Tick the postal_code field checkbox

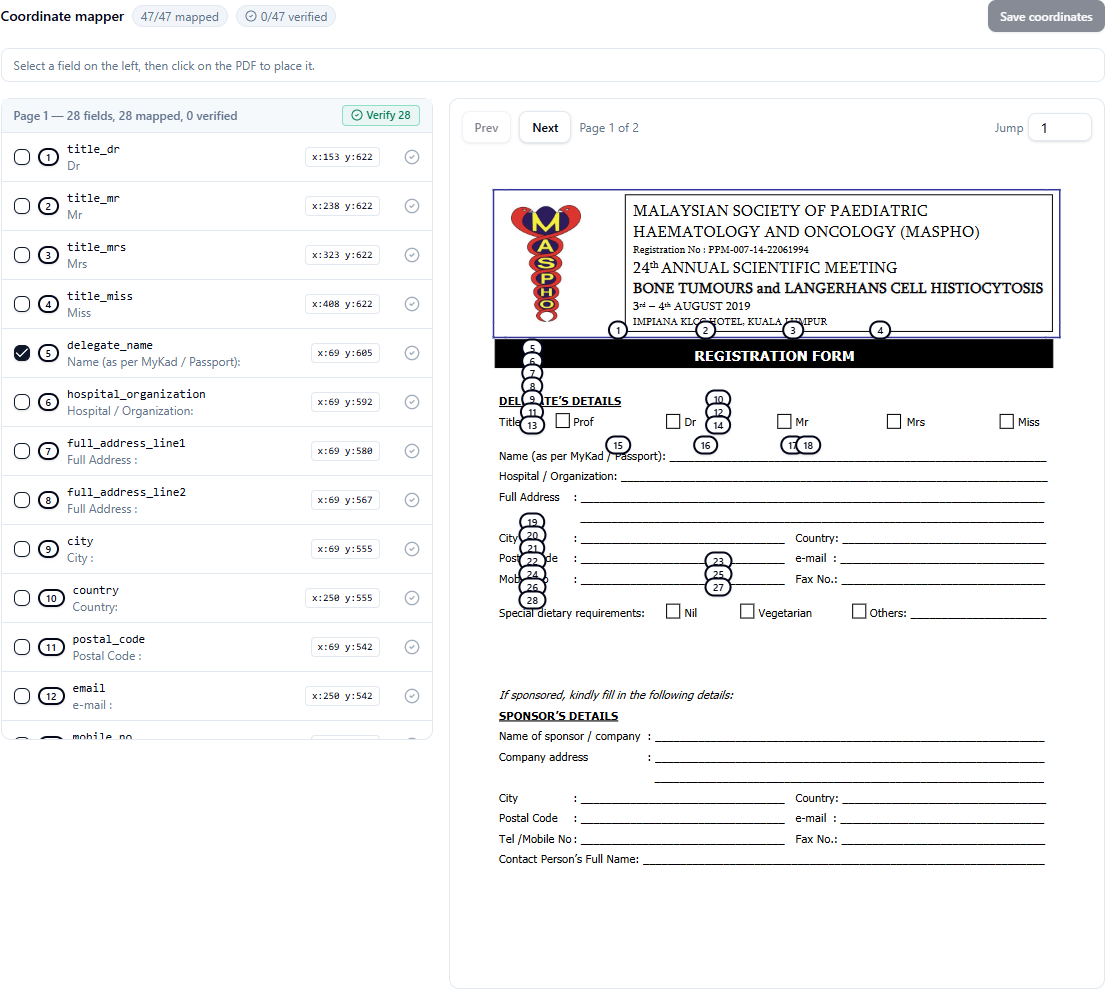pos(22,647)
